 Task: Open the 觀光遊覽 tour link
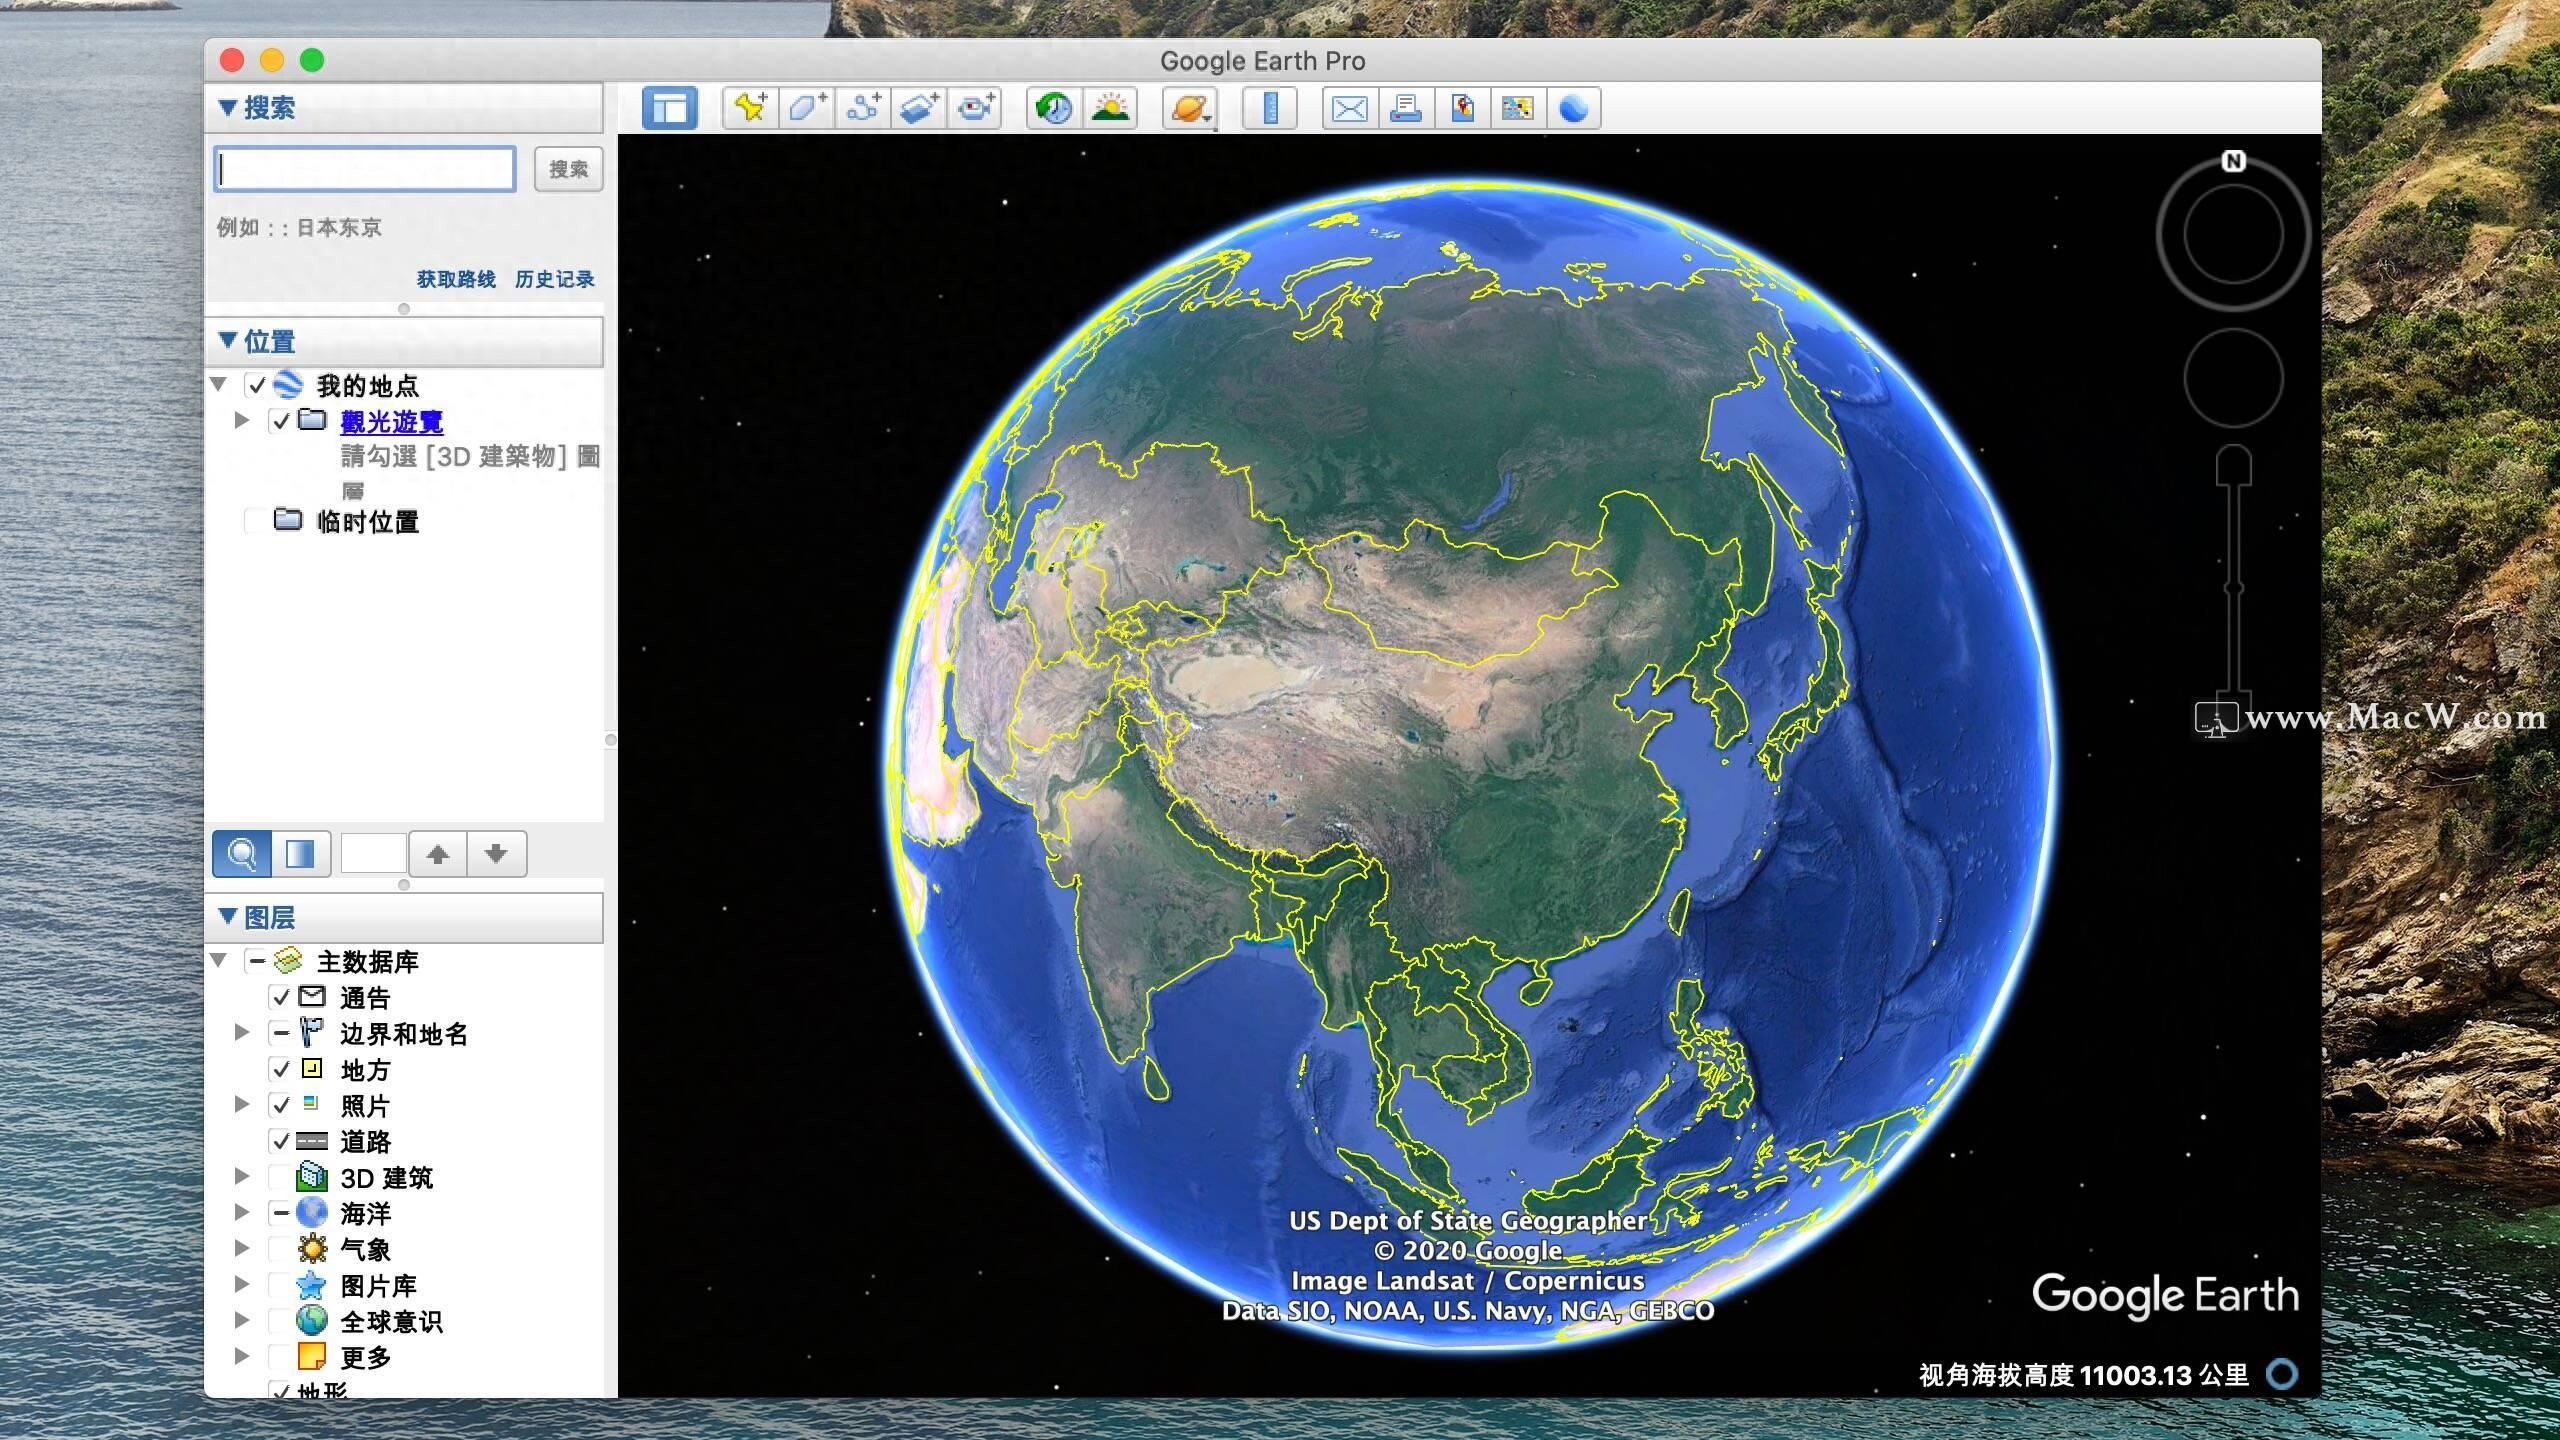(x=392, y=422)
